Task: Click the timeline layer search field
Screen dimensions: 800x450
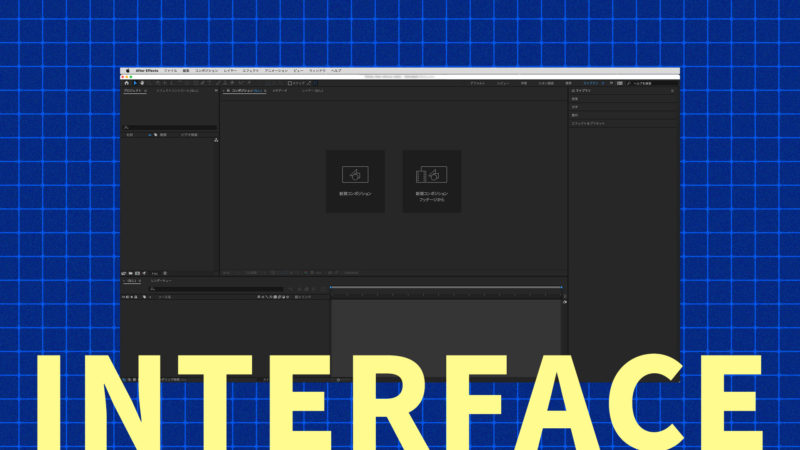Action: point(216,289)
